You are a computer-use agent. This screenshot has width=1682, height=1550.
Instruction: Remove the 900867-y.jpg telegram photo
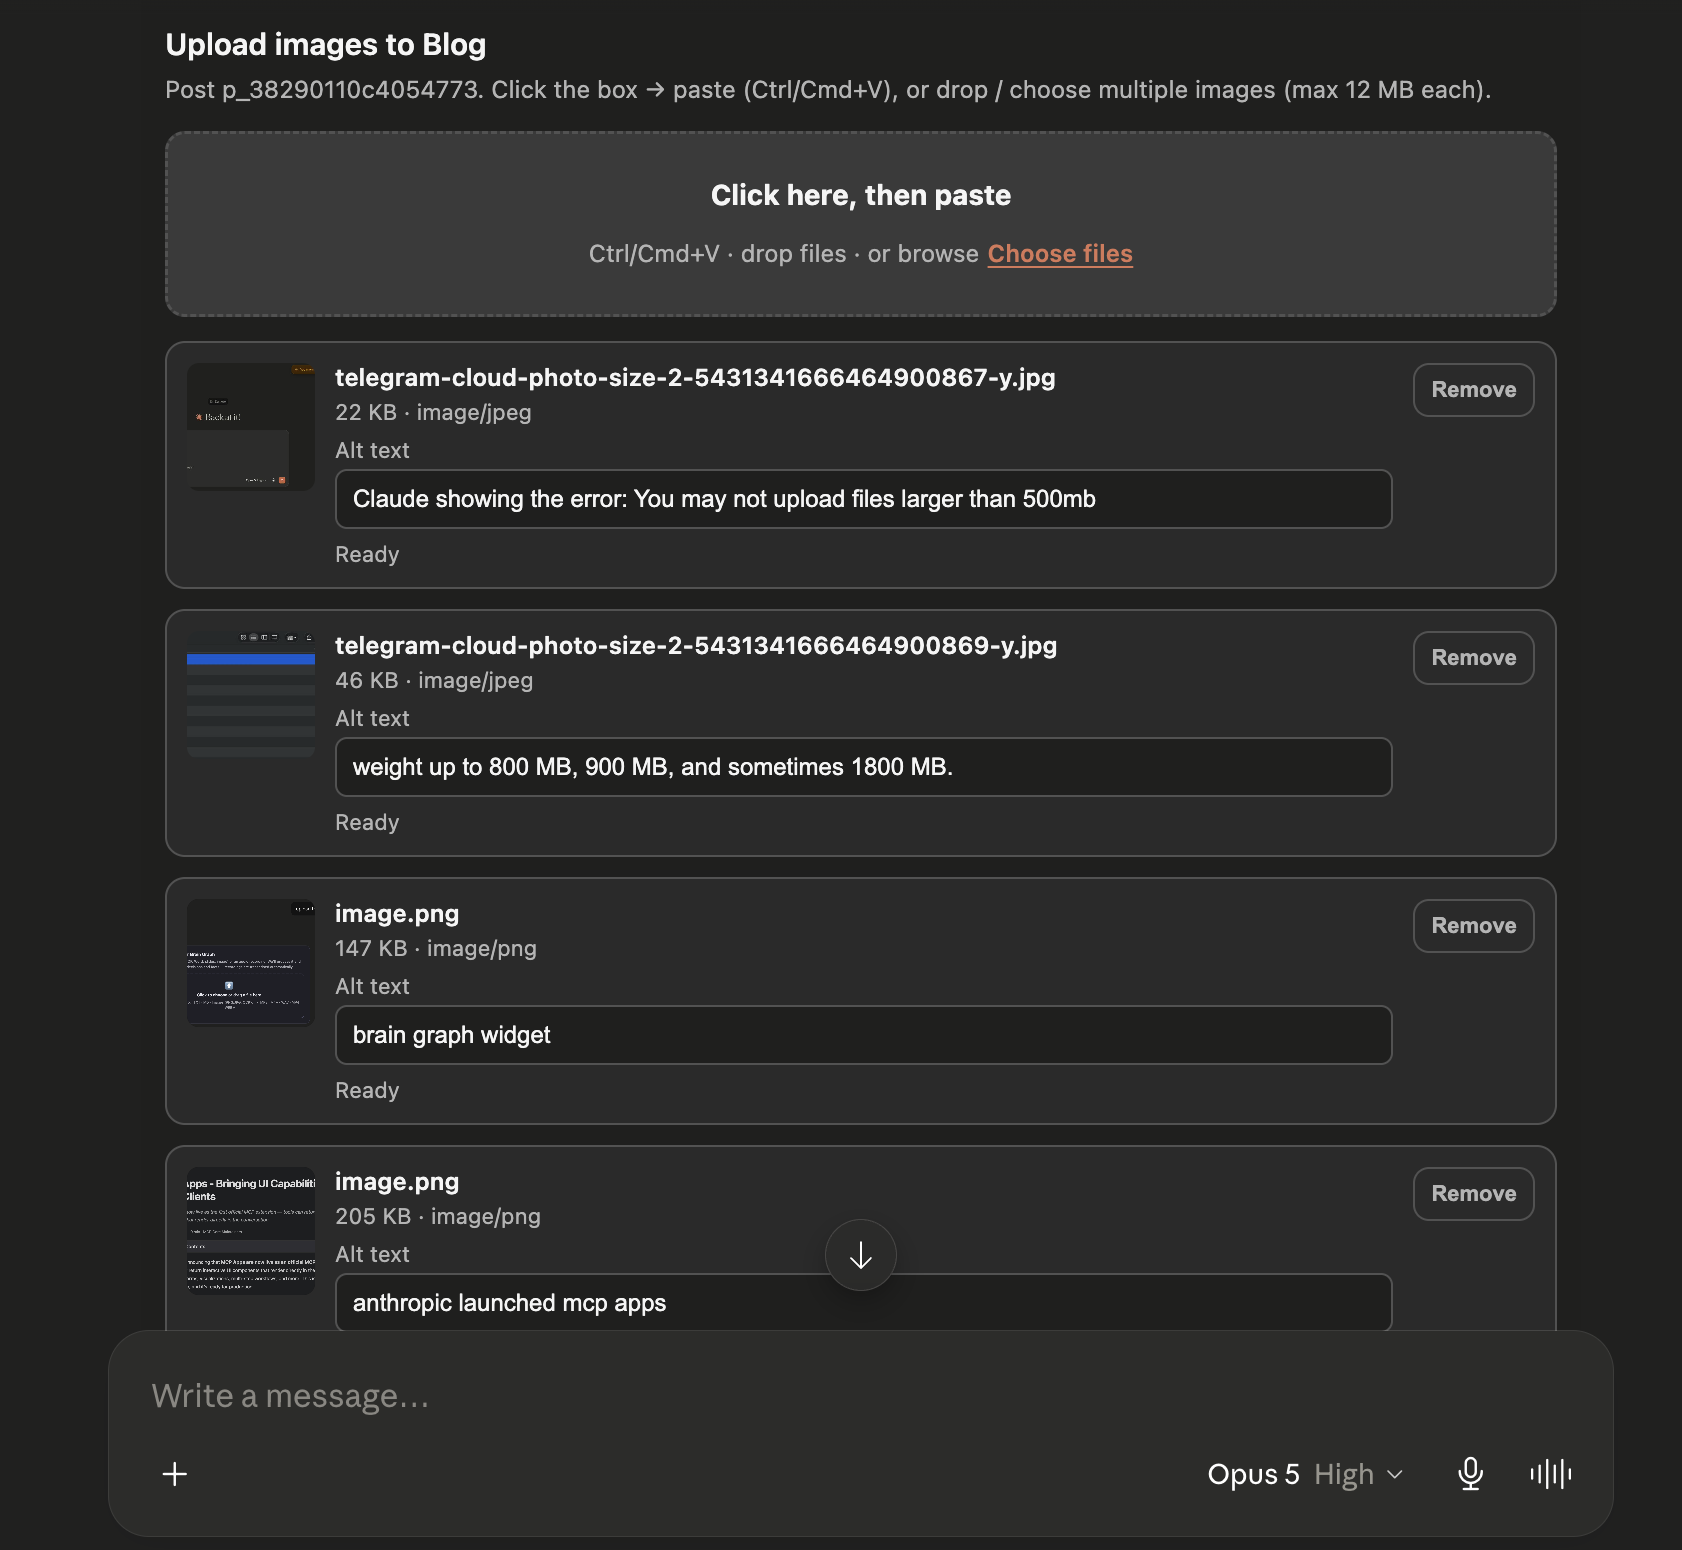tap(1474, 390)
